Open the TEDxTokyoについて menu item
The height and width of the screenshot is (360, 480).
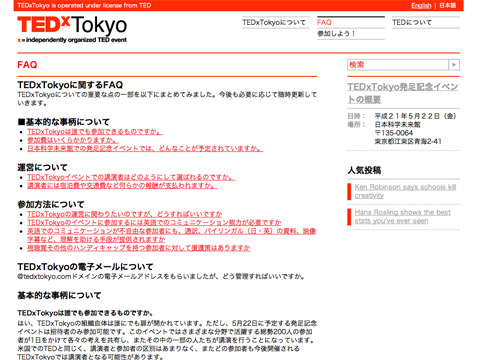[x=274, y=22]
